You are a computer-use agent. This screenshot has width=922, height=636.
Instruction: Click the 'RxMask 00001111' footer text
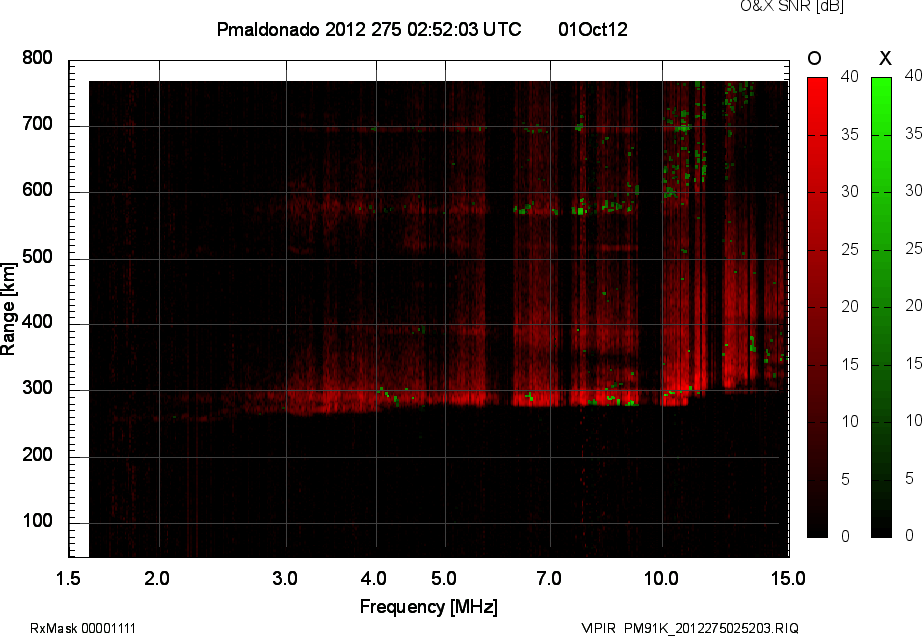[x=83, y=628]
